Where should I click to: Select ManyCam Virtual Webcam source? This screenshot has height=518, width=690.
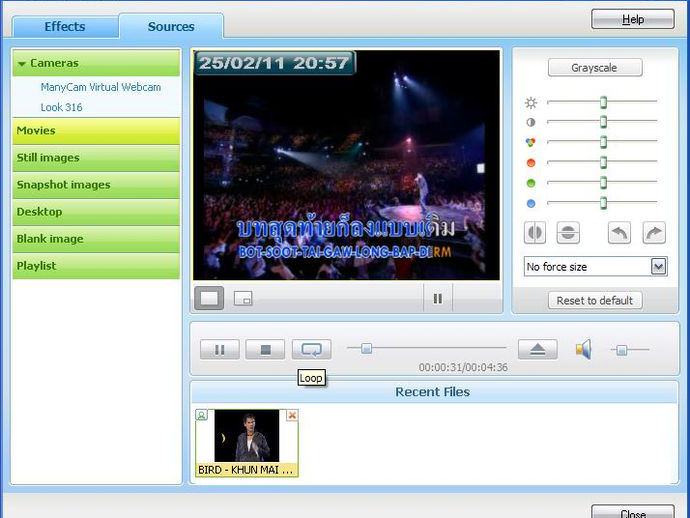(101, 87)
